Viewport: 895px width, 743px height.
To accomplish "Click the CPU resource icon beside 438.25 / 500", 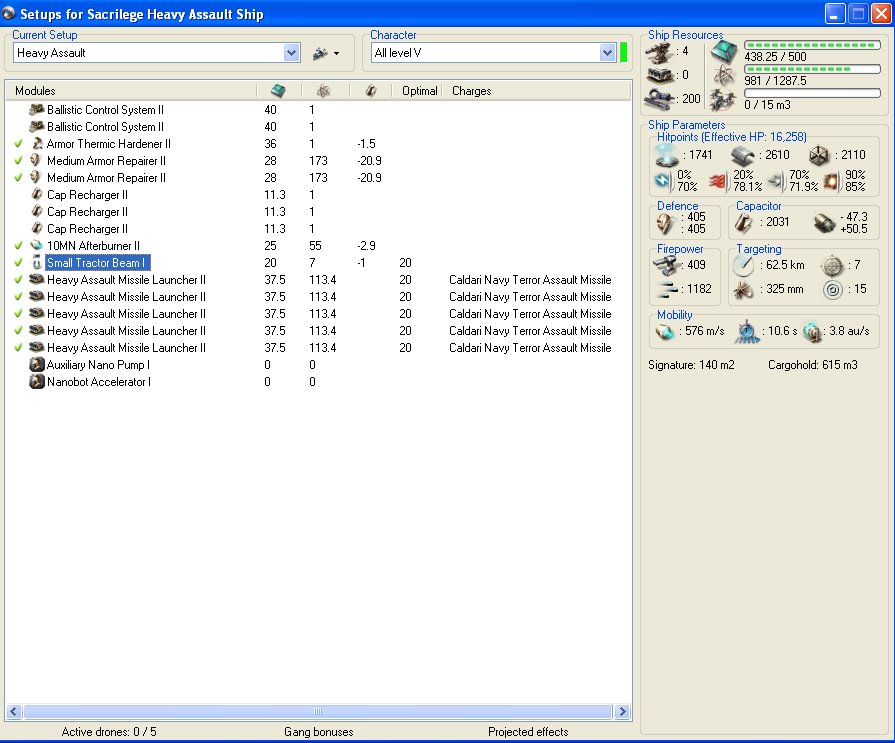I will (x=724, y=51).
